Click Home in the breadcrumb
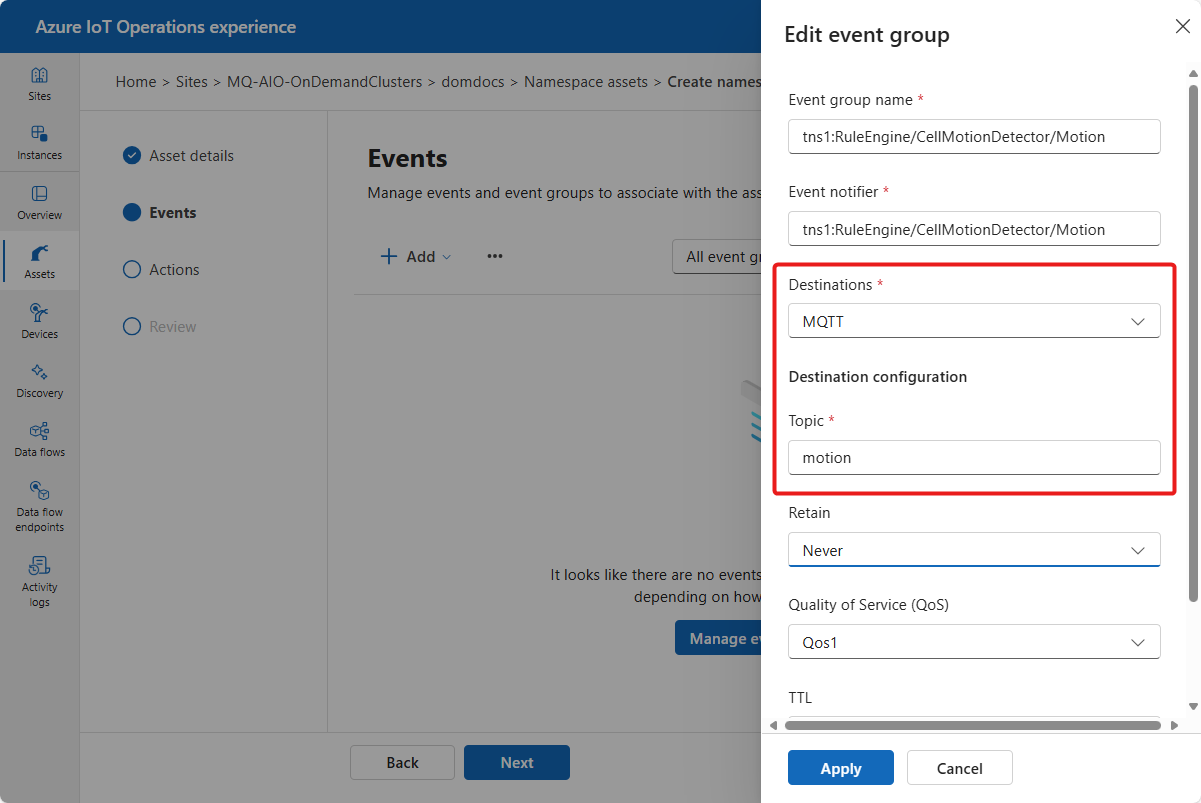The width and height of the screenshot is (1201, 803). (x=136, y=82)
